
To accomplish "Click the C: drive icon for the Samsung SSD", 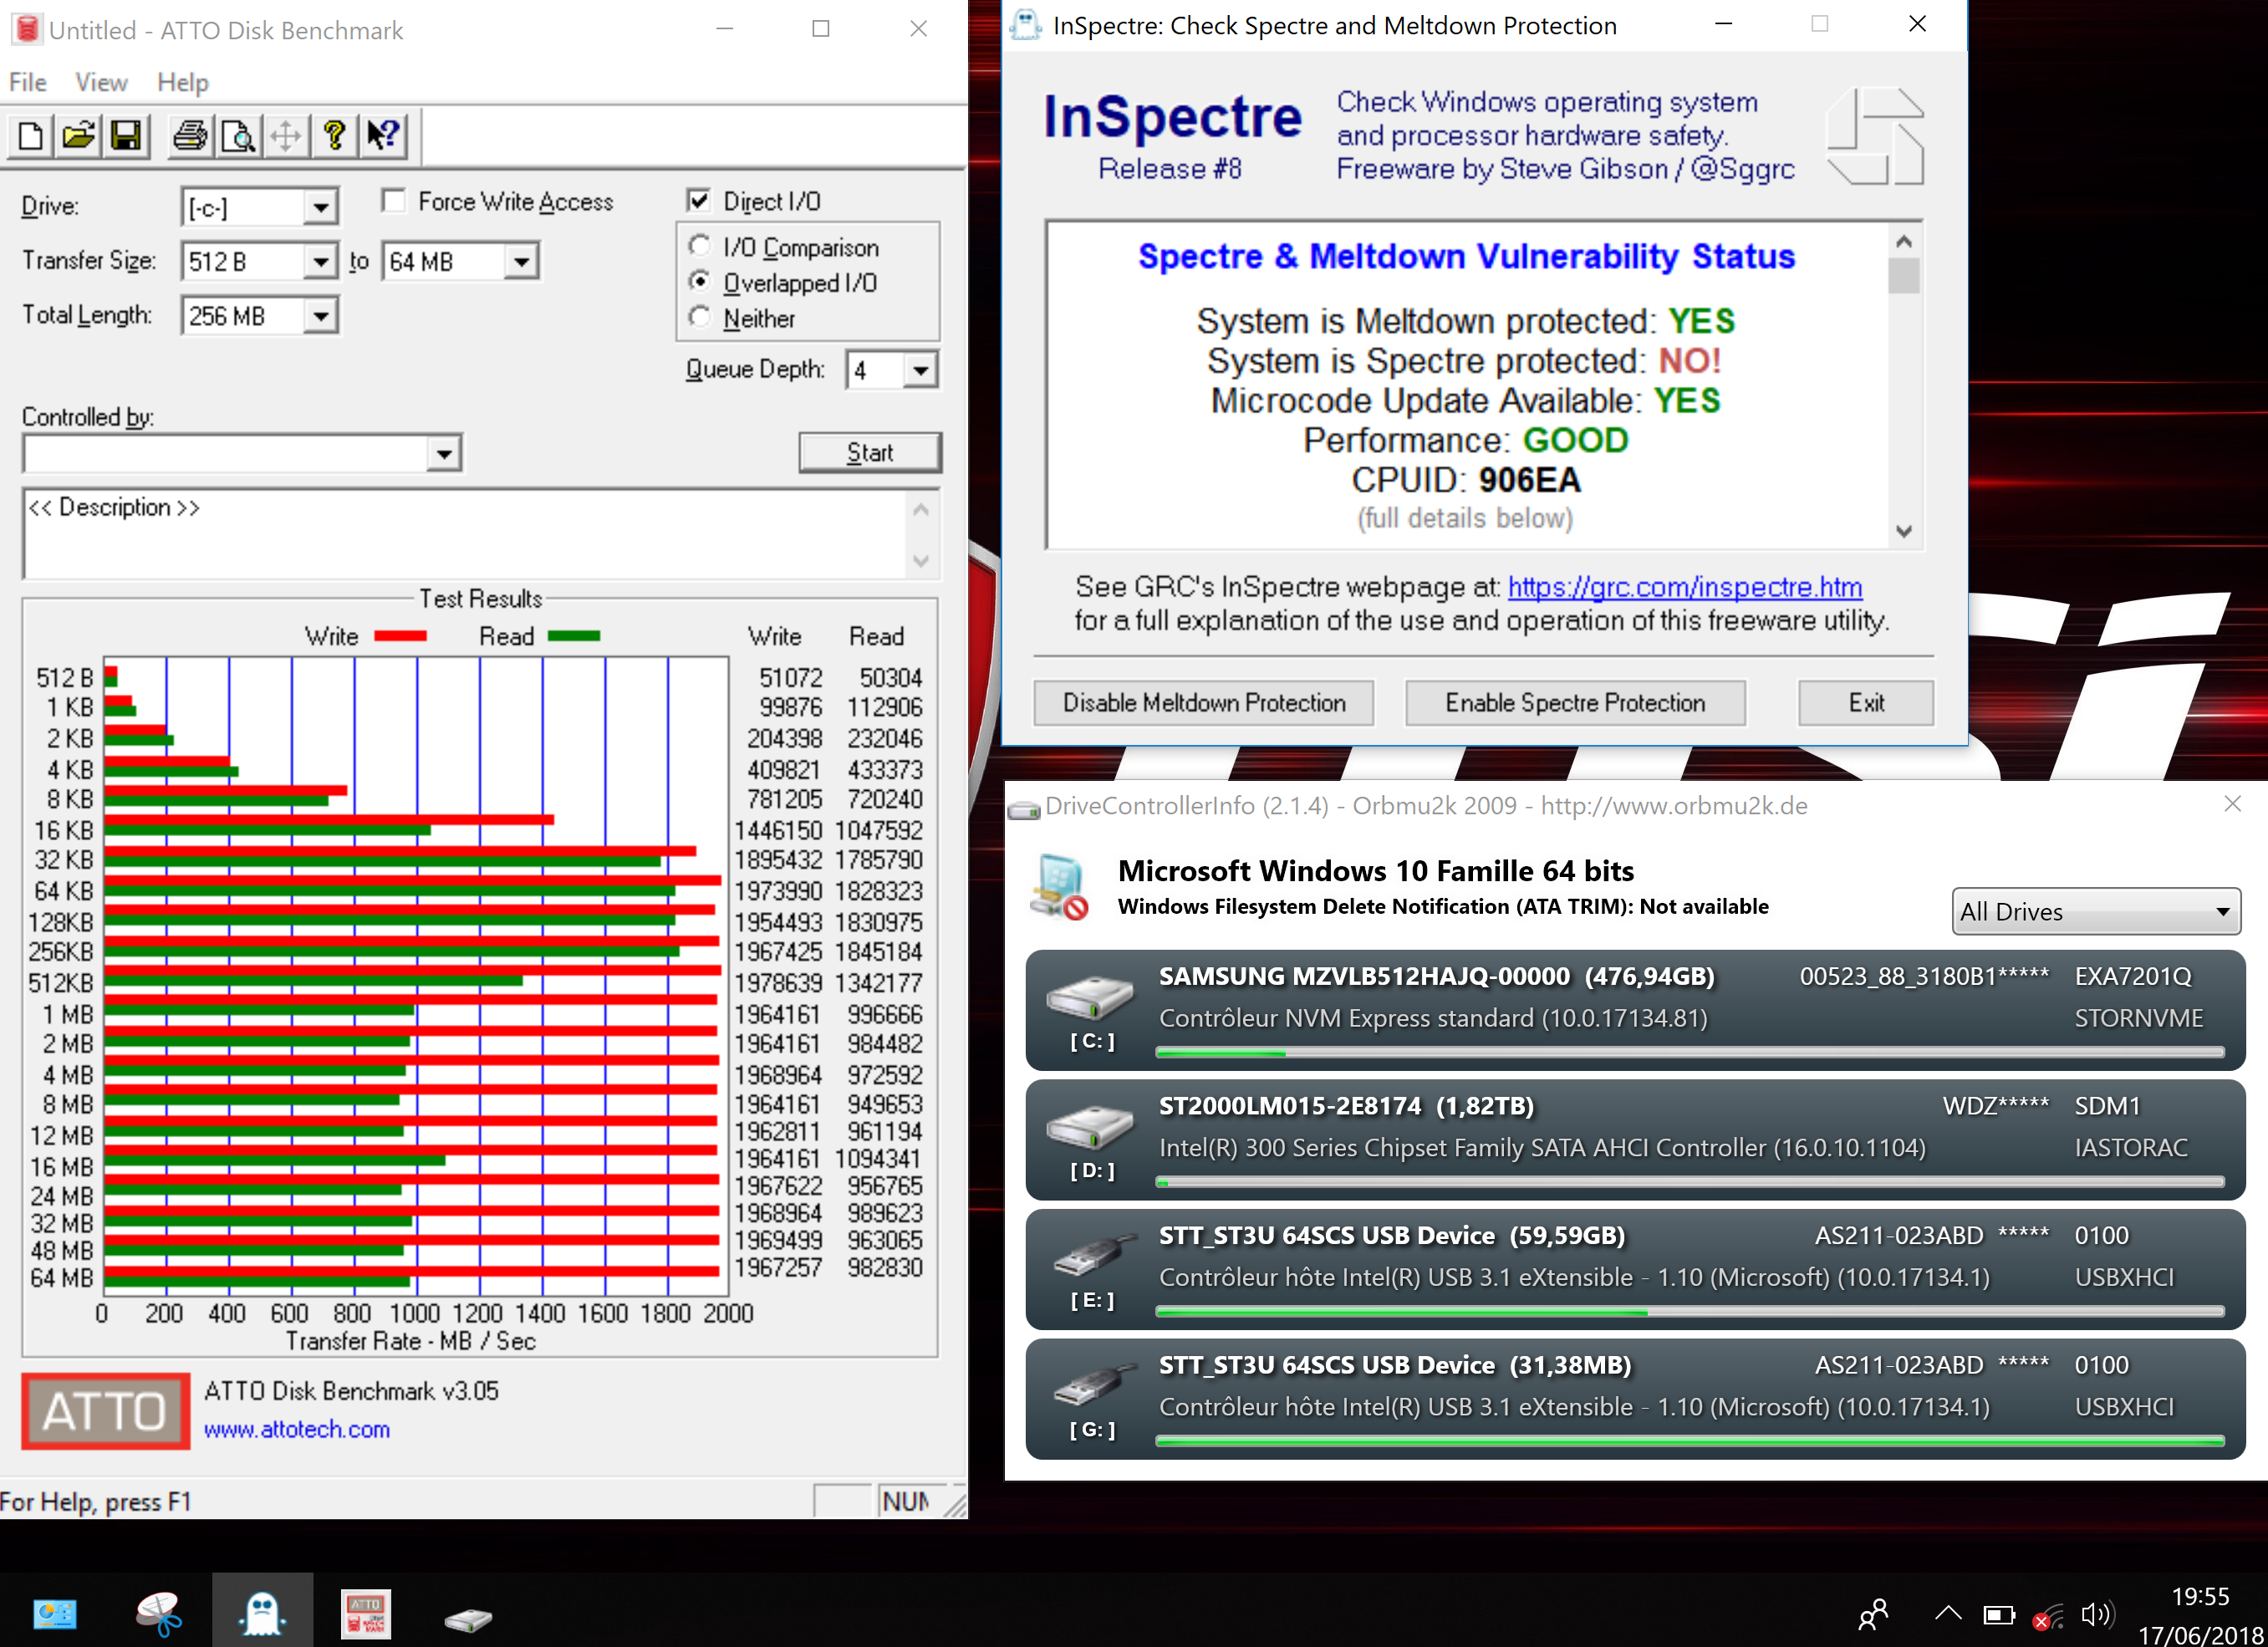I will tap(1090, 997).
